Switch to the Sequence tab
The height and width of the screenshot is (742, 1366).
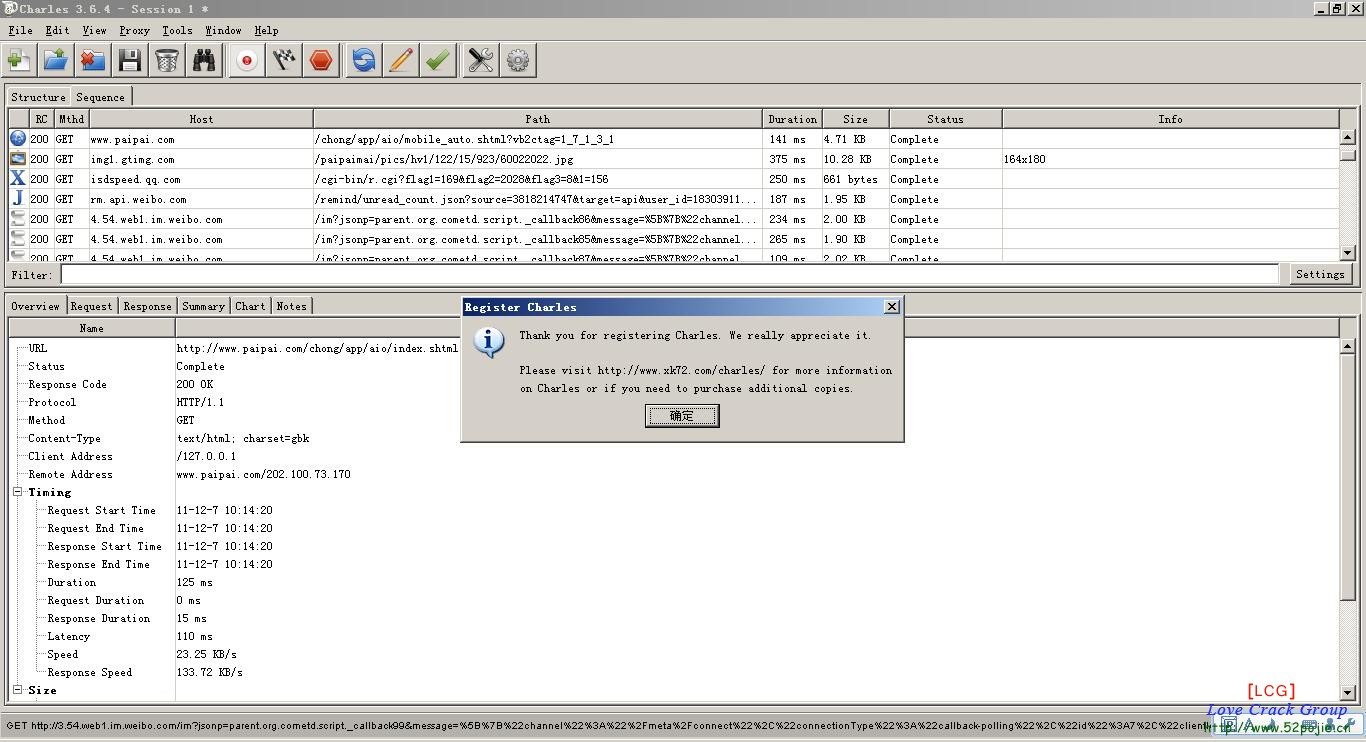click(101, 97)
